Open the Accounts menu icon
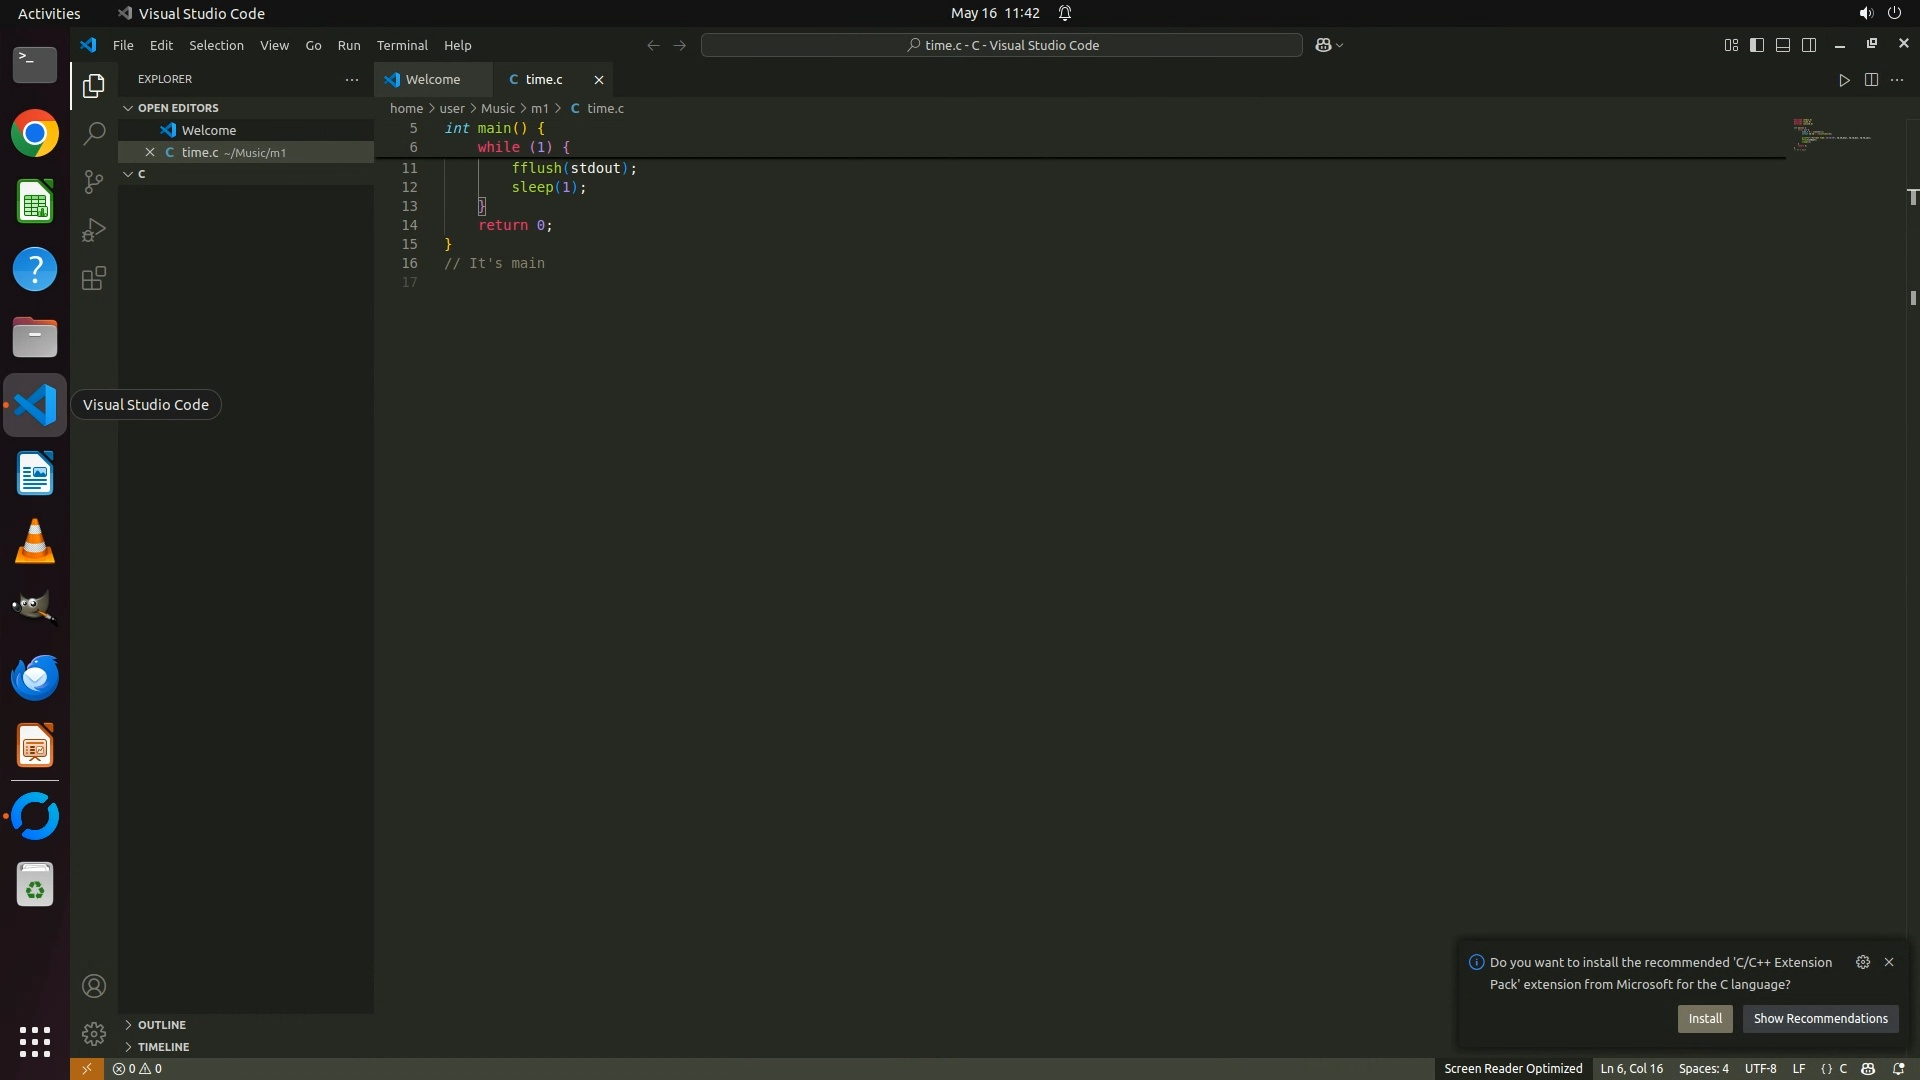This screenshot has width=1920, height=1080. [x=94, y=987]
